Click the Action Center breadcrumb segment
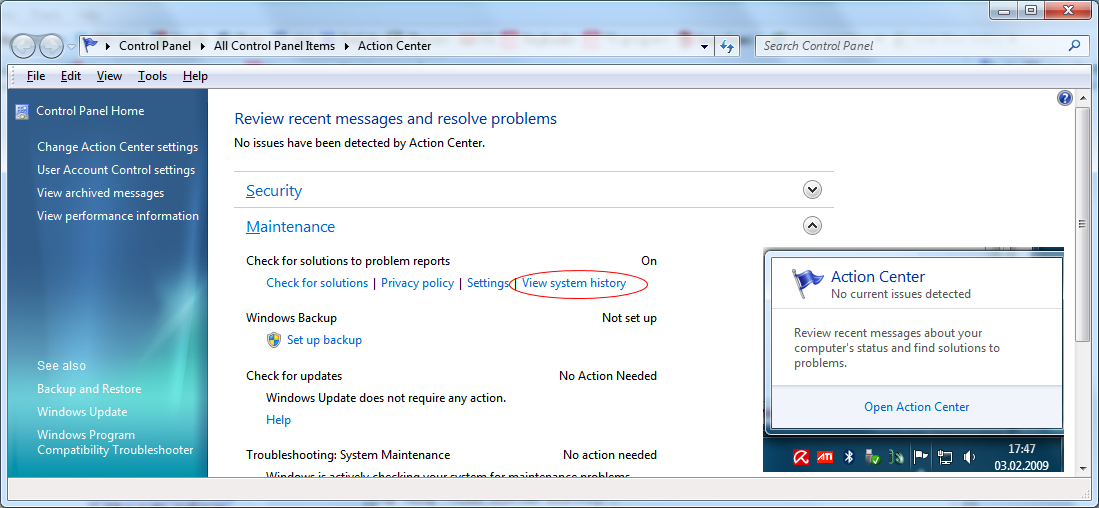This screenshot has width=1099, height=508. tap(395, 46)
